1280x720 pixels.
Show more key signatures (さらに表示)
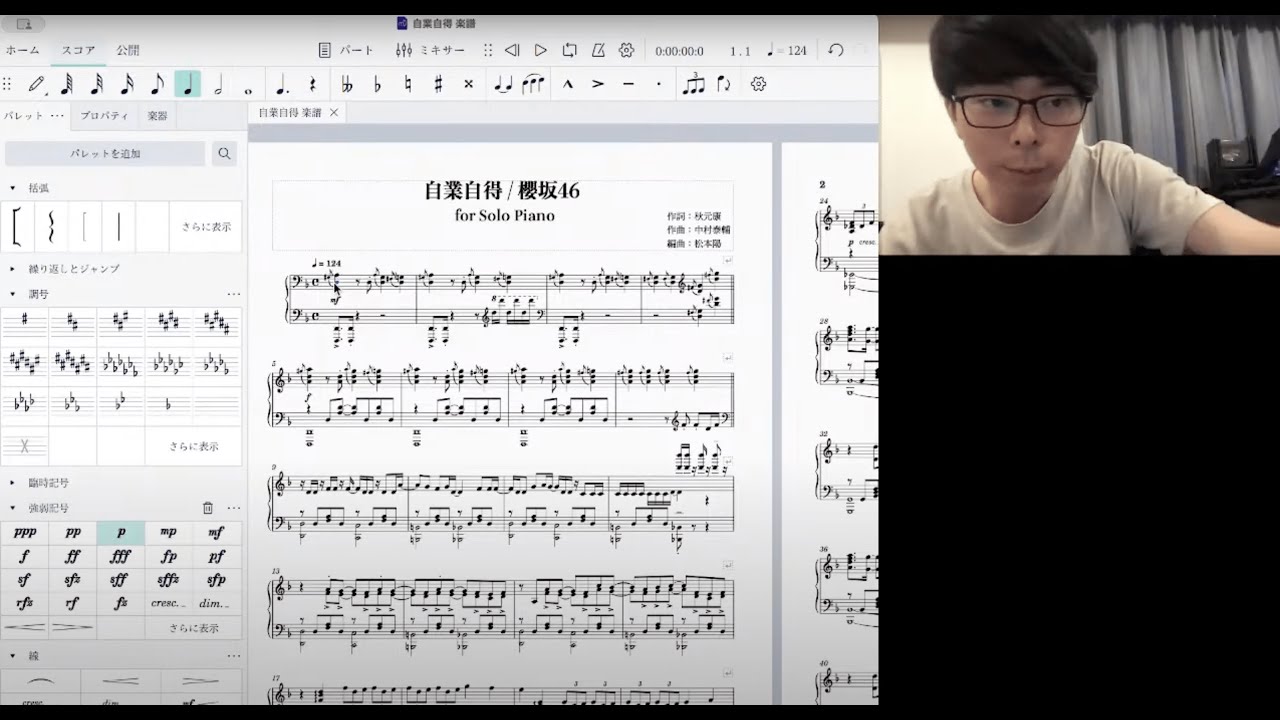[x=193, y=446]
